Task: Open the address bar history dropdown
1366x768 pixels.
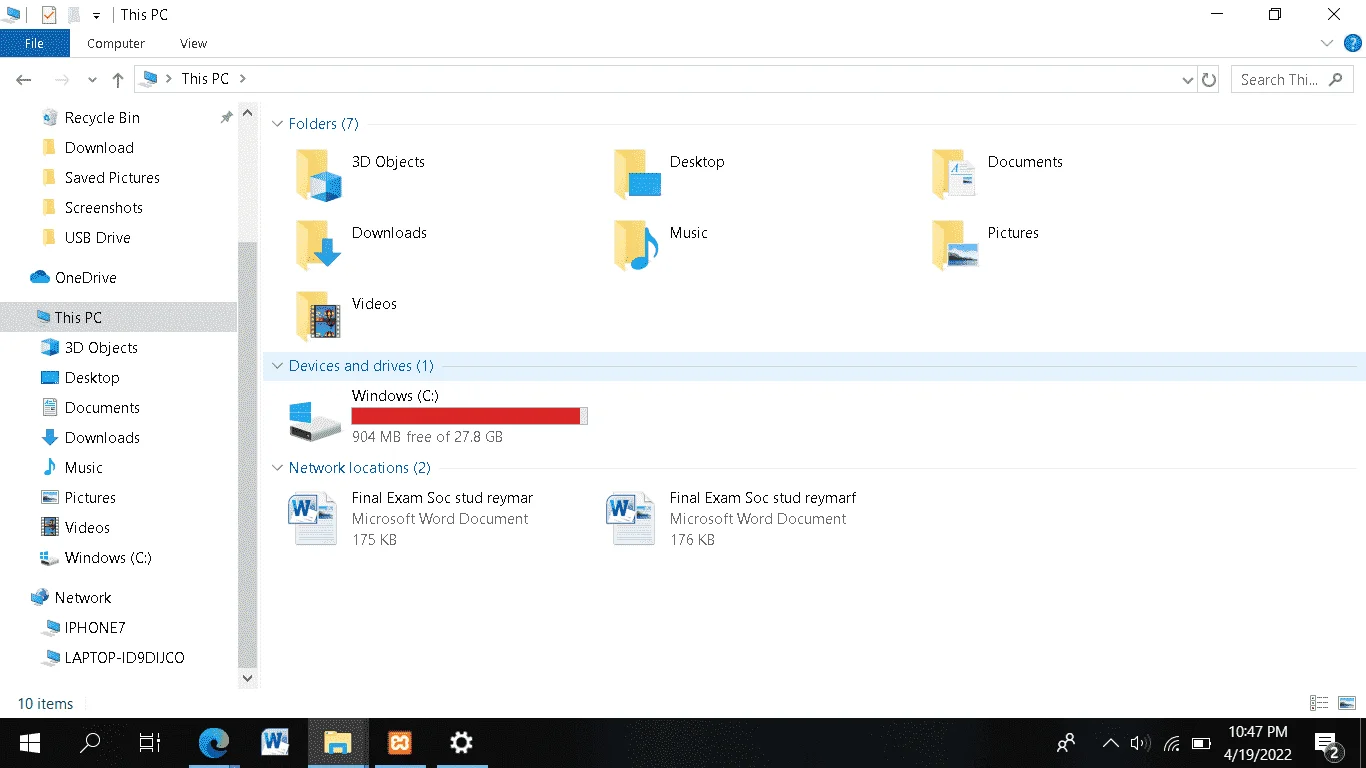Action: tap(1187, 80)
